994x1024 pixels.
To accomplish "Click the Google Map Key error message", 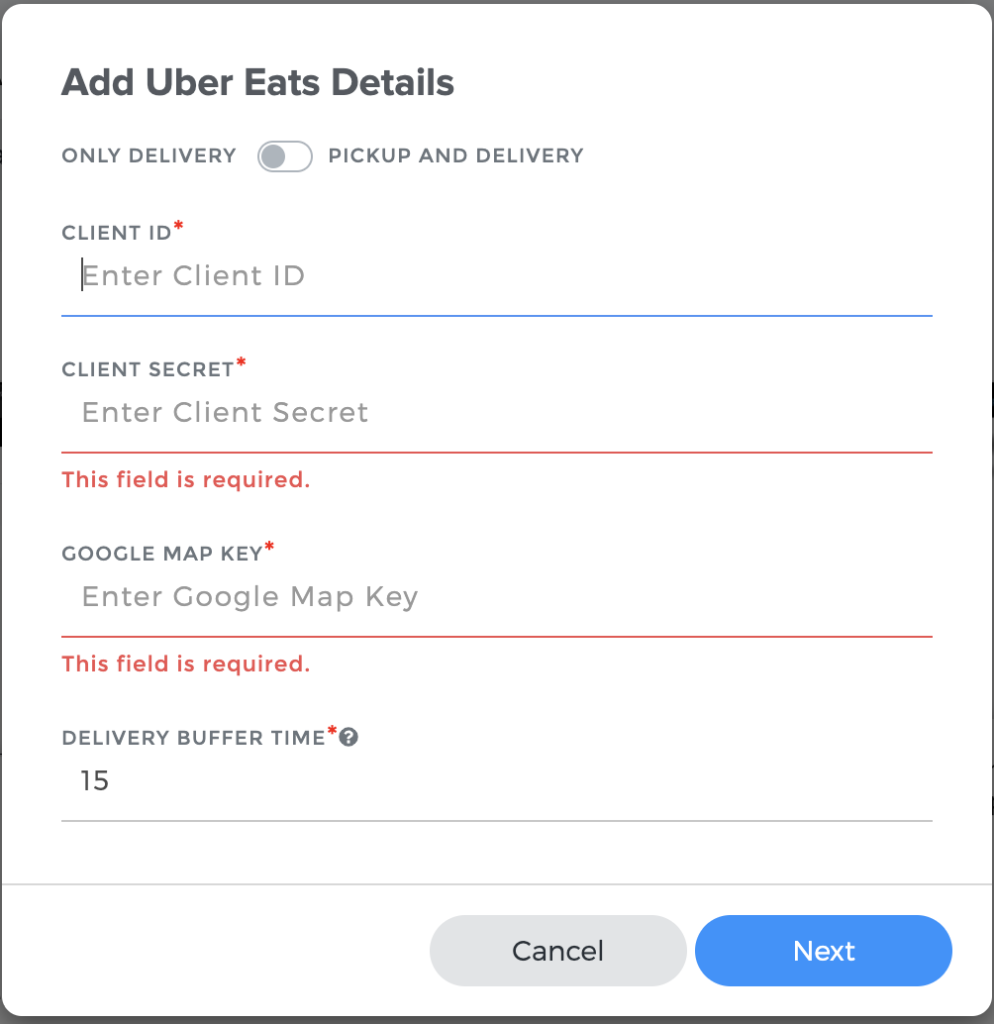I will coord(185,664).
